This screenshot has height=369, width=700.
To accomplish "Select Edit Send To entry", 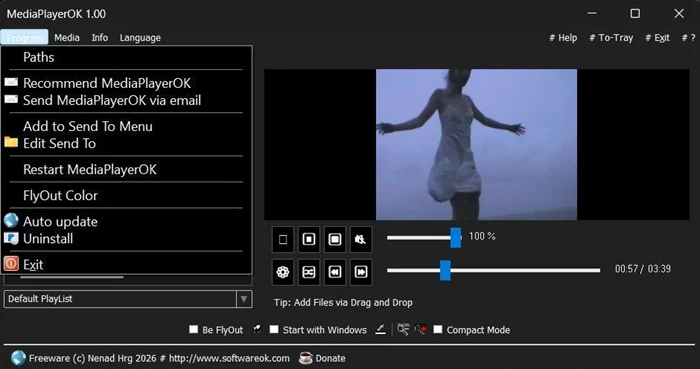I will (x=126, y=143).
